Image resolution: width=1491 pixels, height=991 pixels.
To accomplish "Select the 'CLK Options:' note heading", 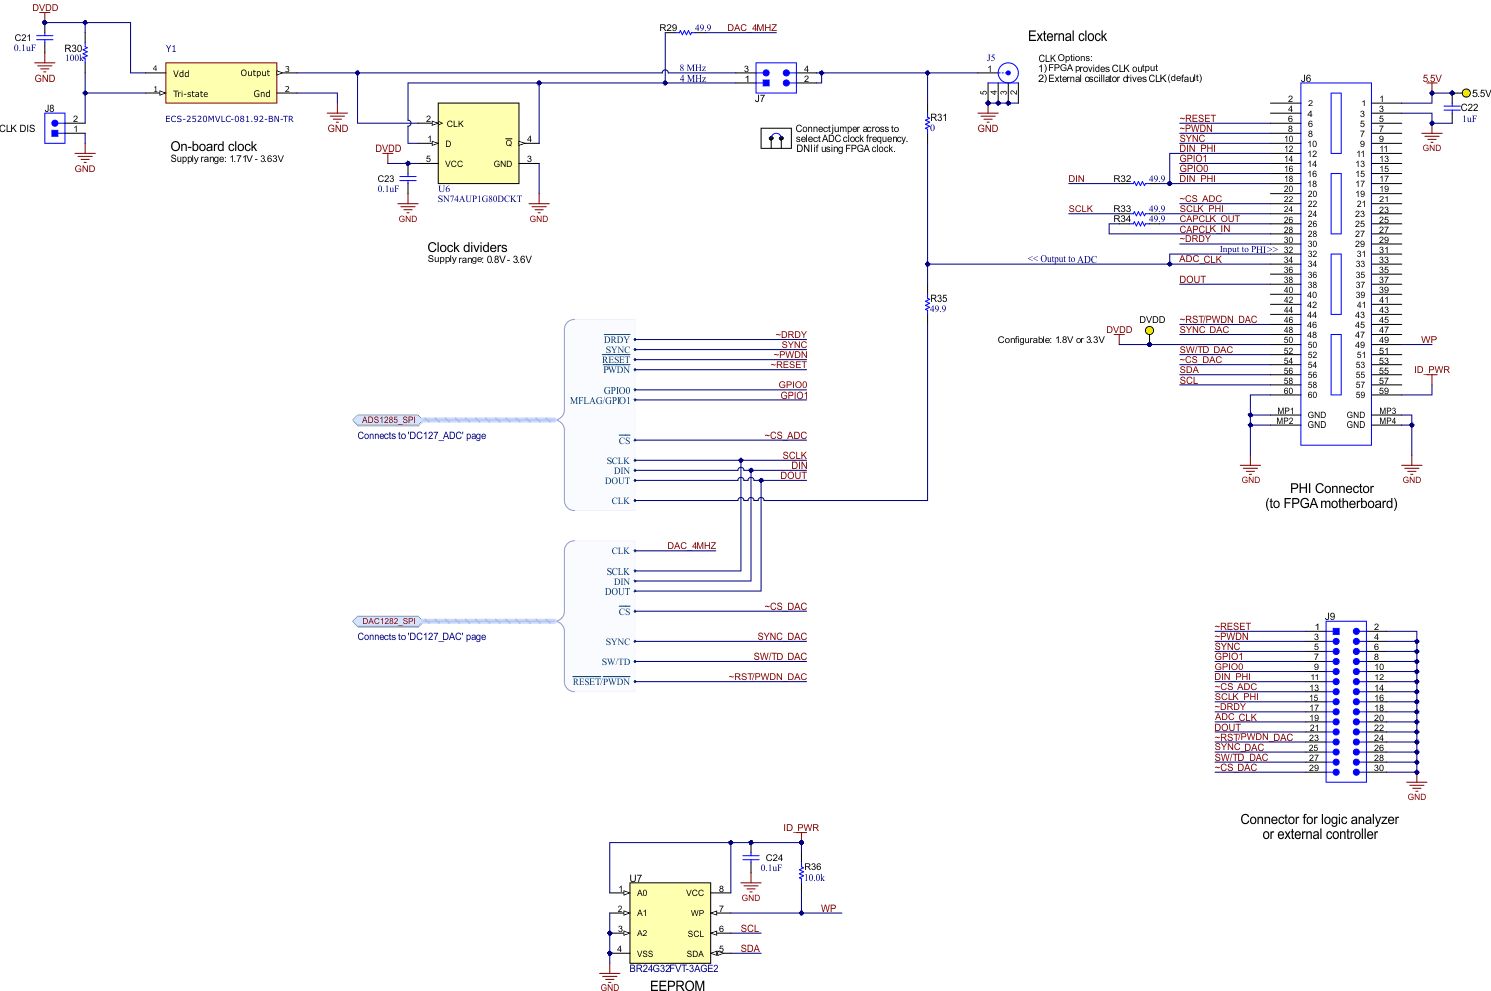I will click(1065, 58).
